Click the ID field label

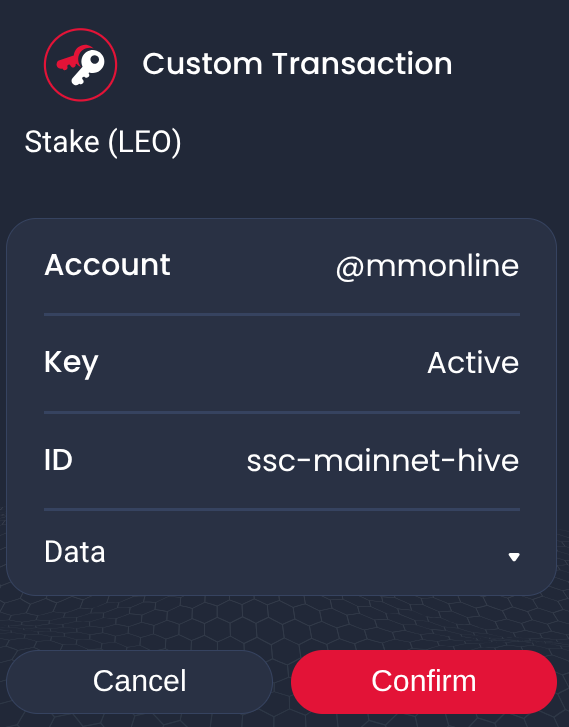[x=58, y=460]
